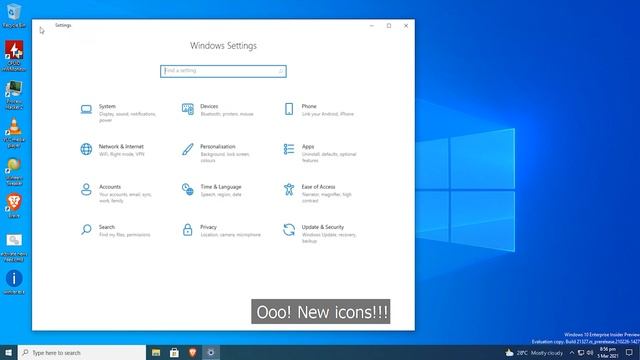The image size is (640, 360).
Task: Click the Network & Internet label
Action: [x=121, y=147]
